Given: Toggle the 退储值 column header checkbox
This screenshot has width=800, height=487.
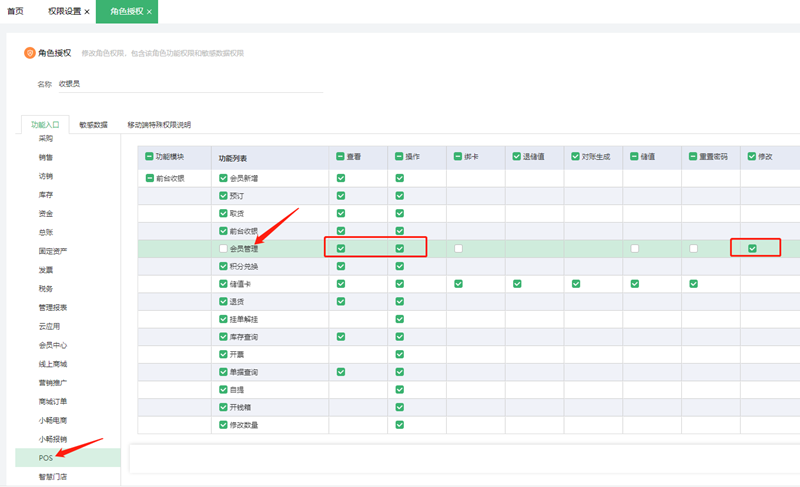Looking at the screenshot, I should tap(517, 156).
